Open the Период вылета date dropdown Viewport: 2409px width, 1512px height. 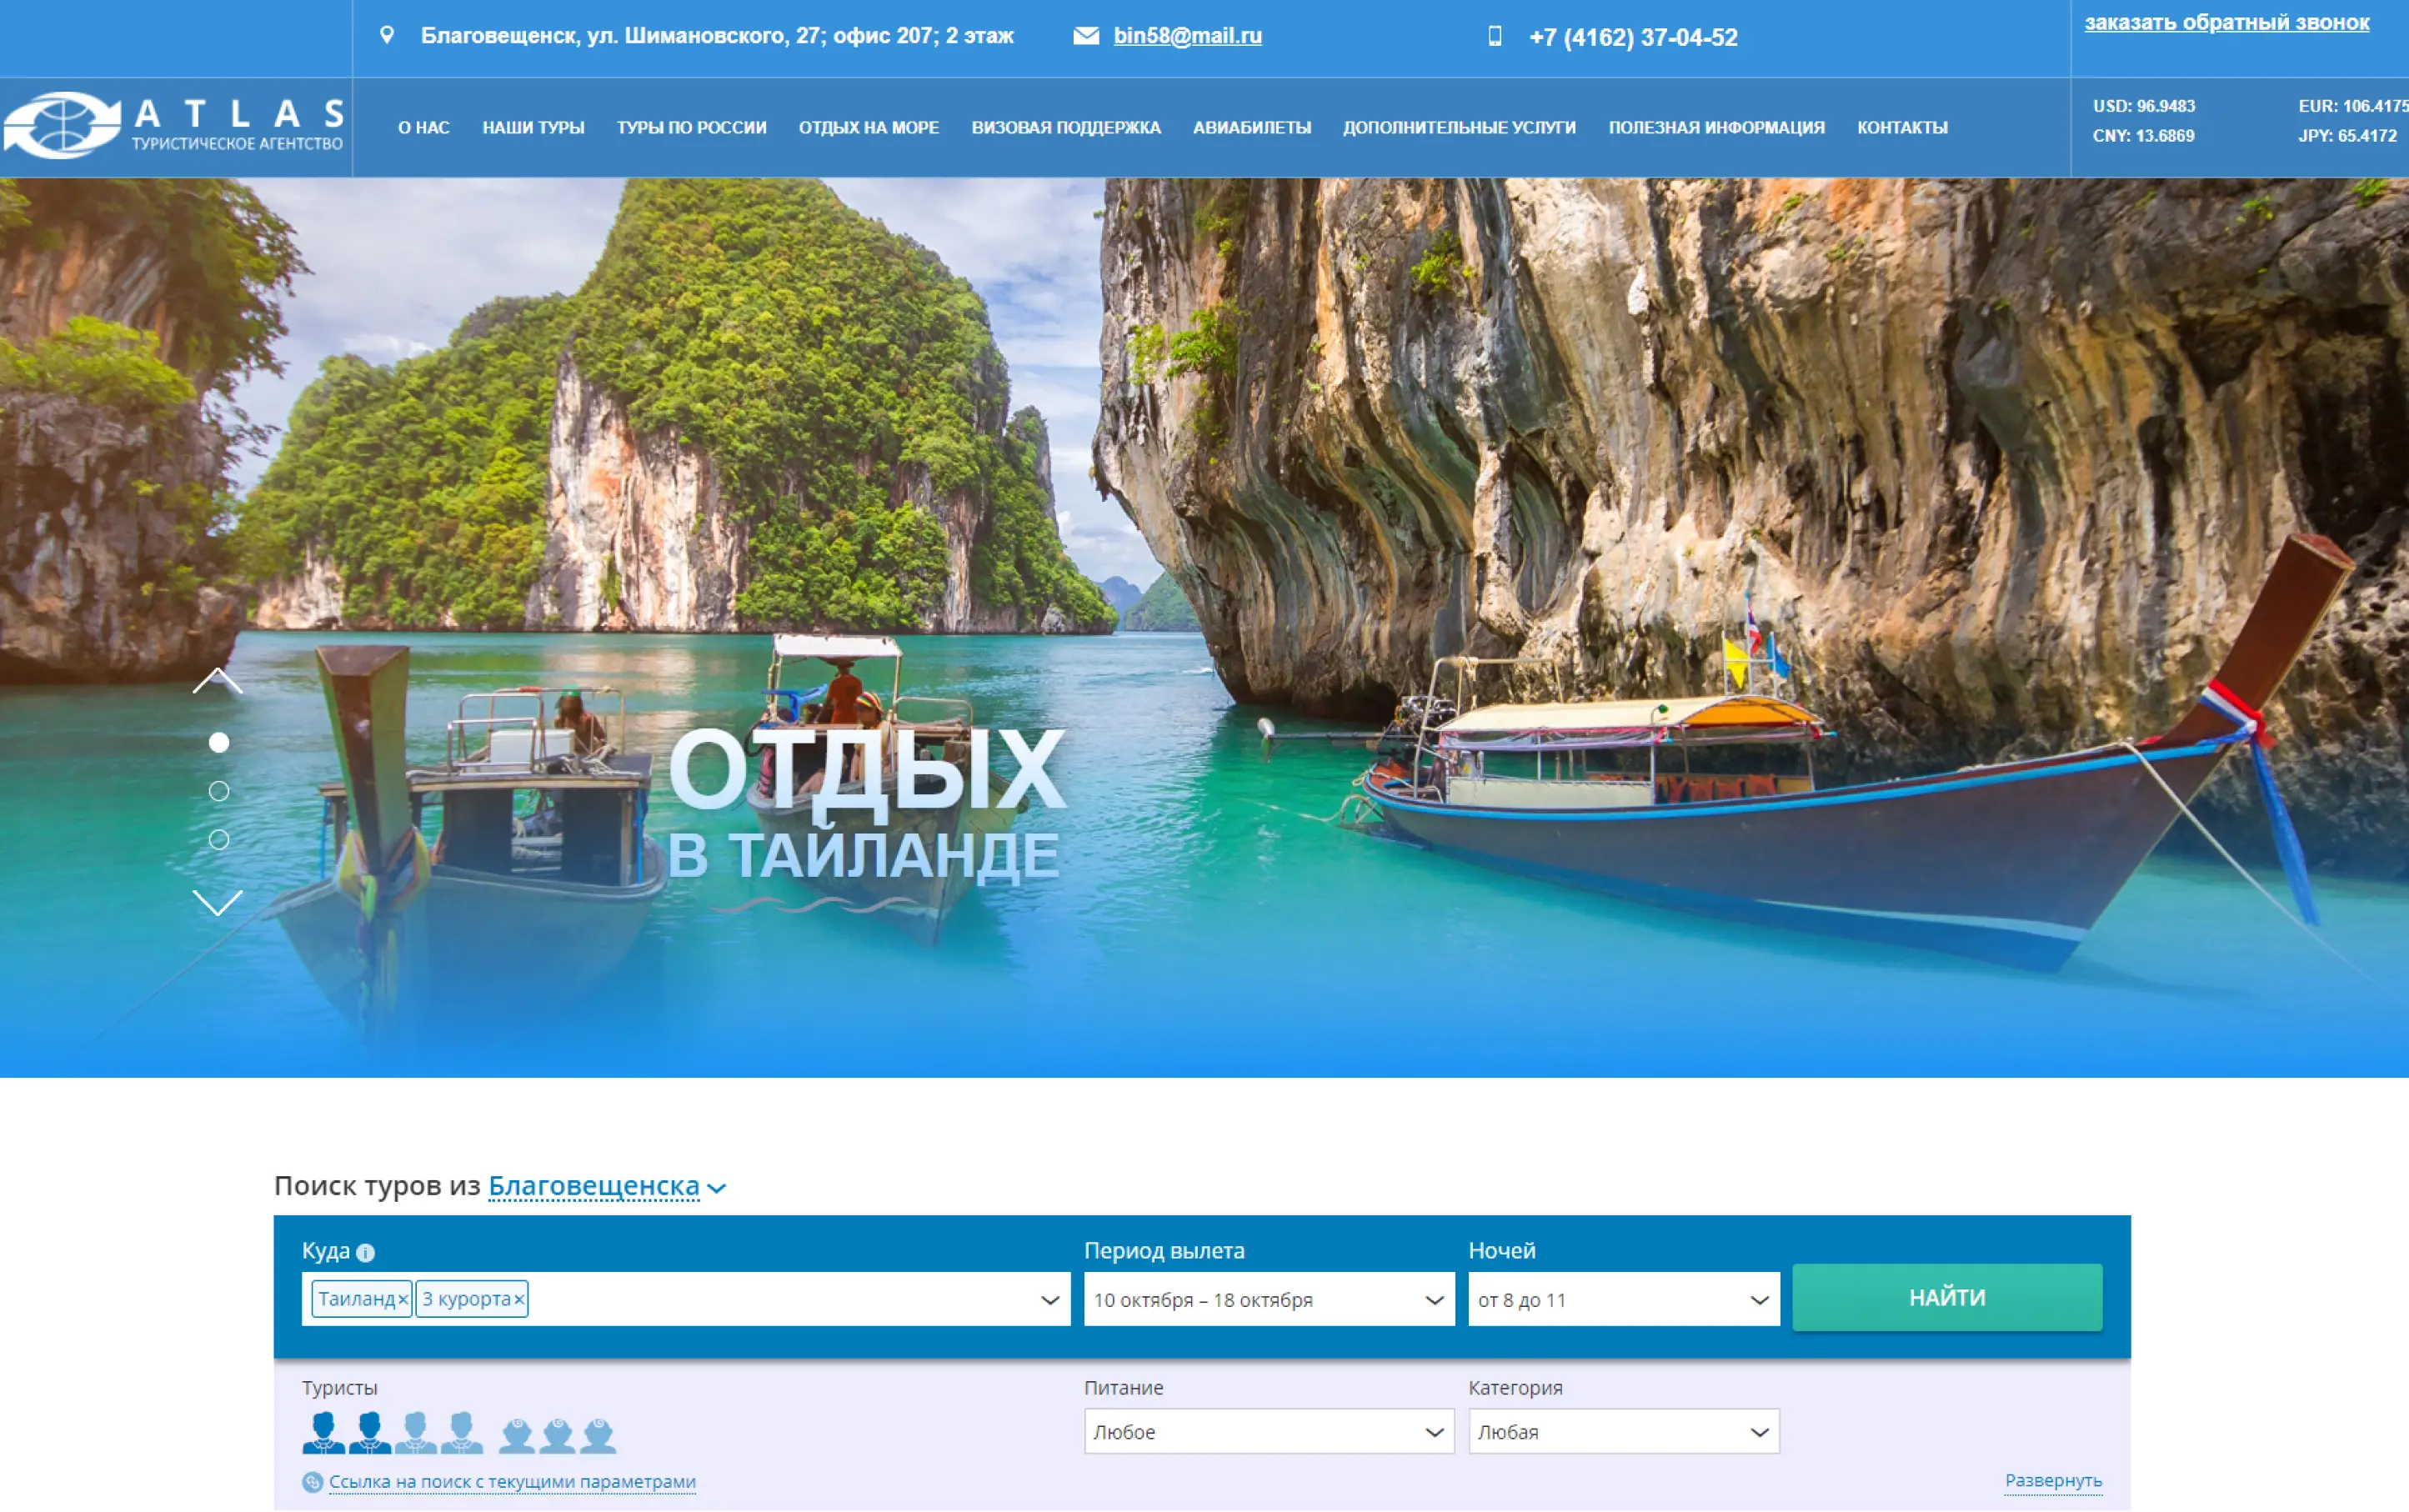point(1268,1299)
